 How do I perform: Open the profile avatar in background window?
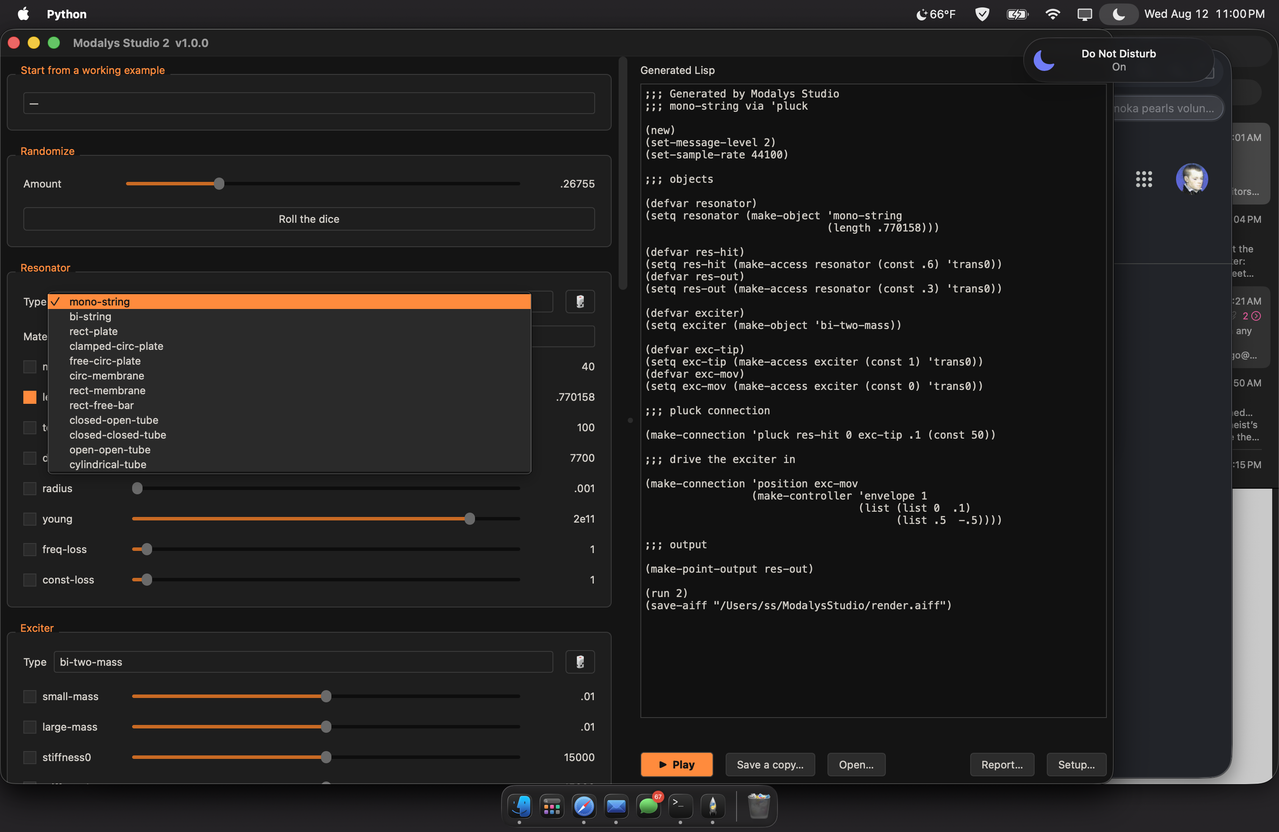[1191, 179]
